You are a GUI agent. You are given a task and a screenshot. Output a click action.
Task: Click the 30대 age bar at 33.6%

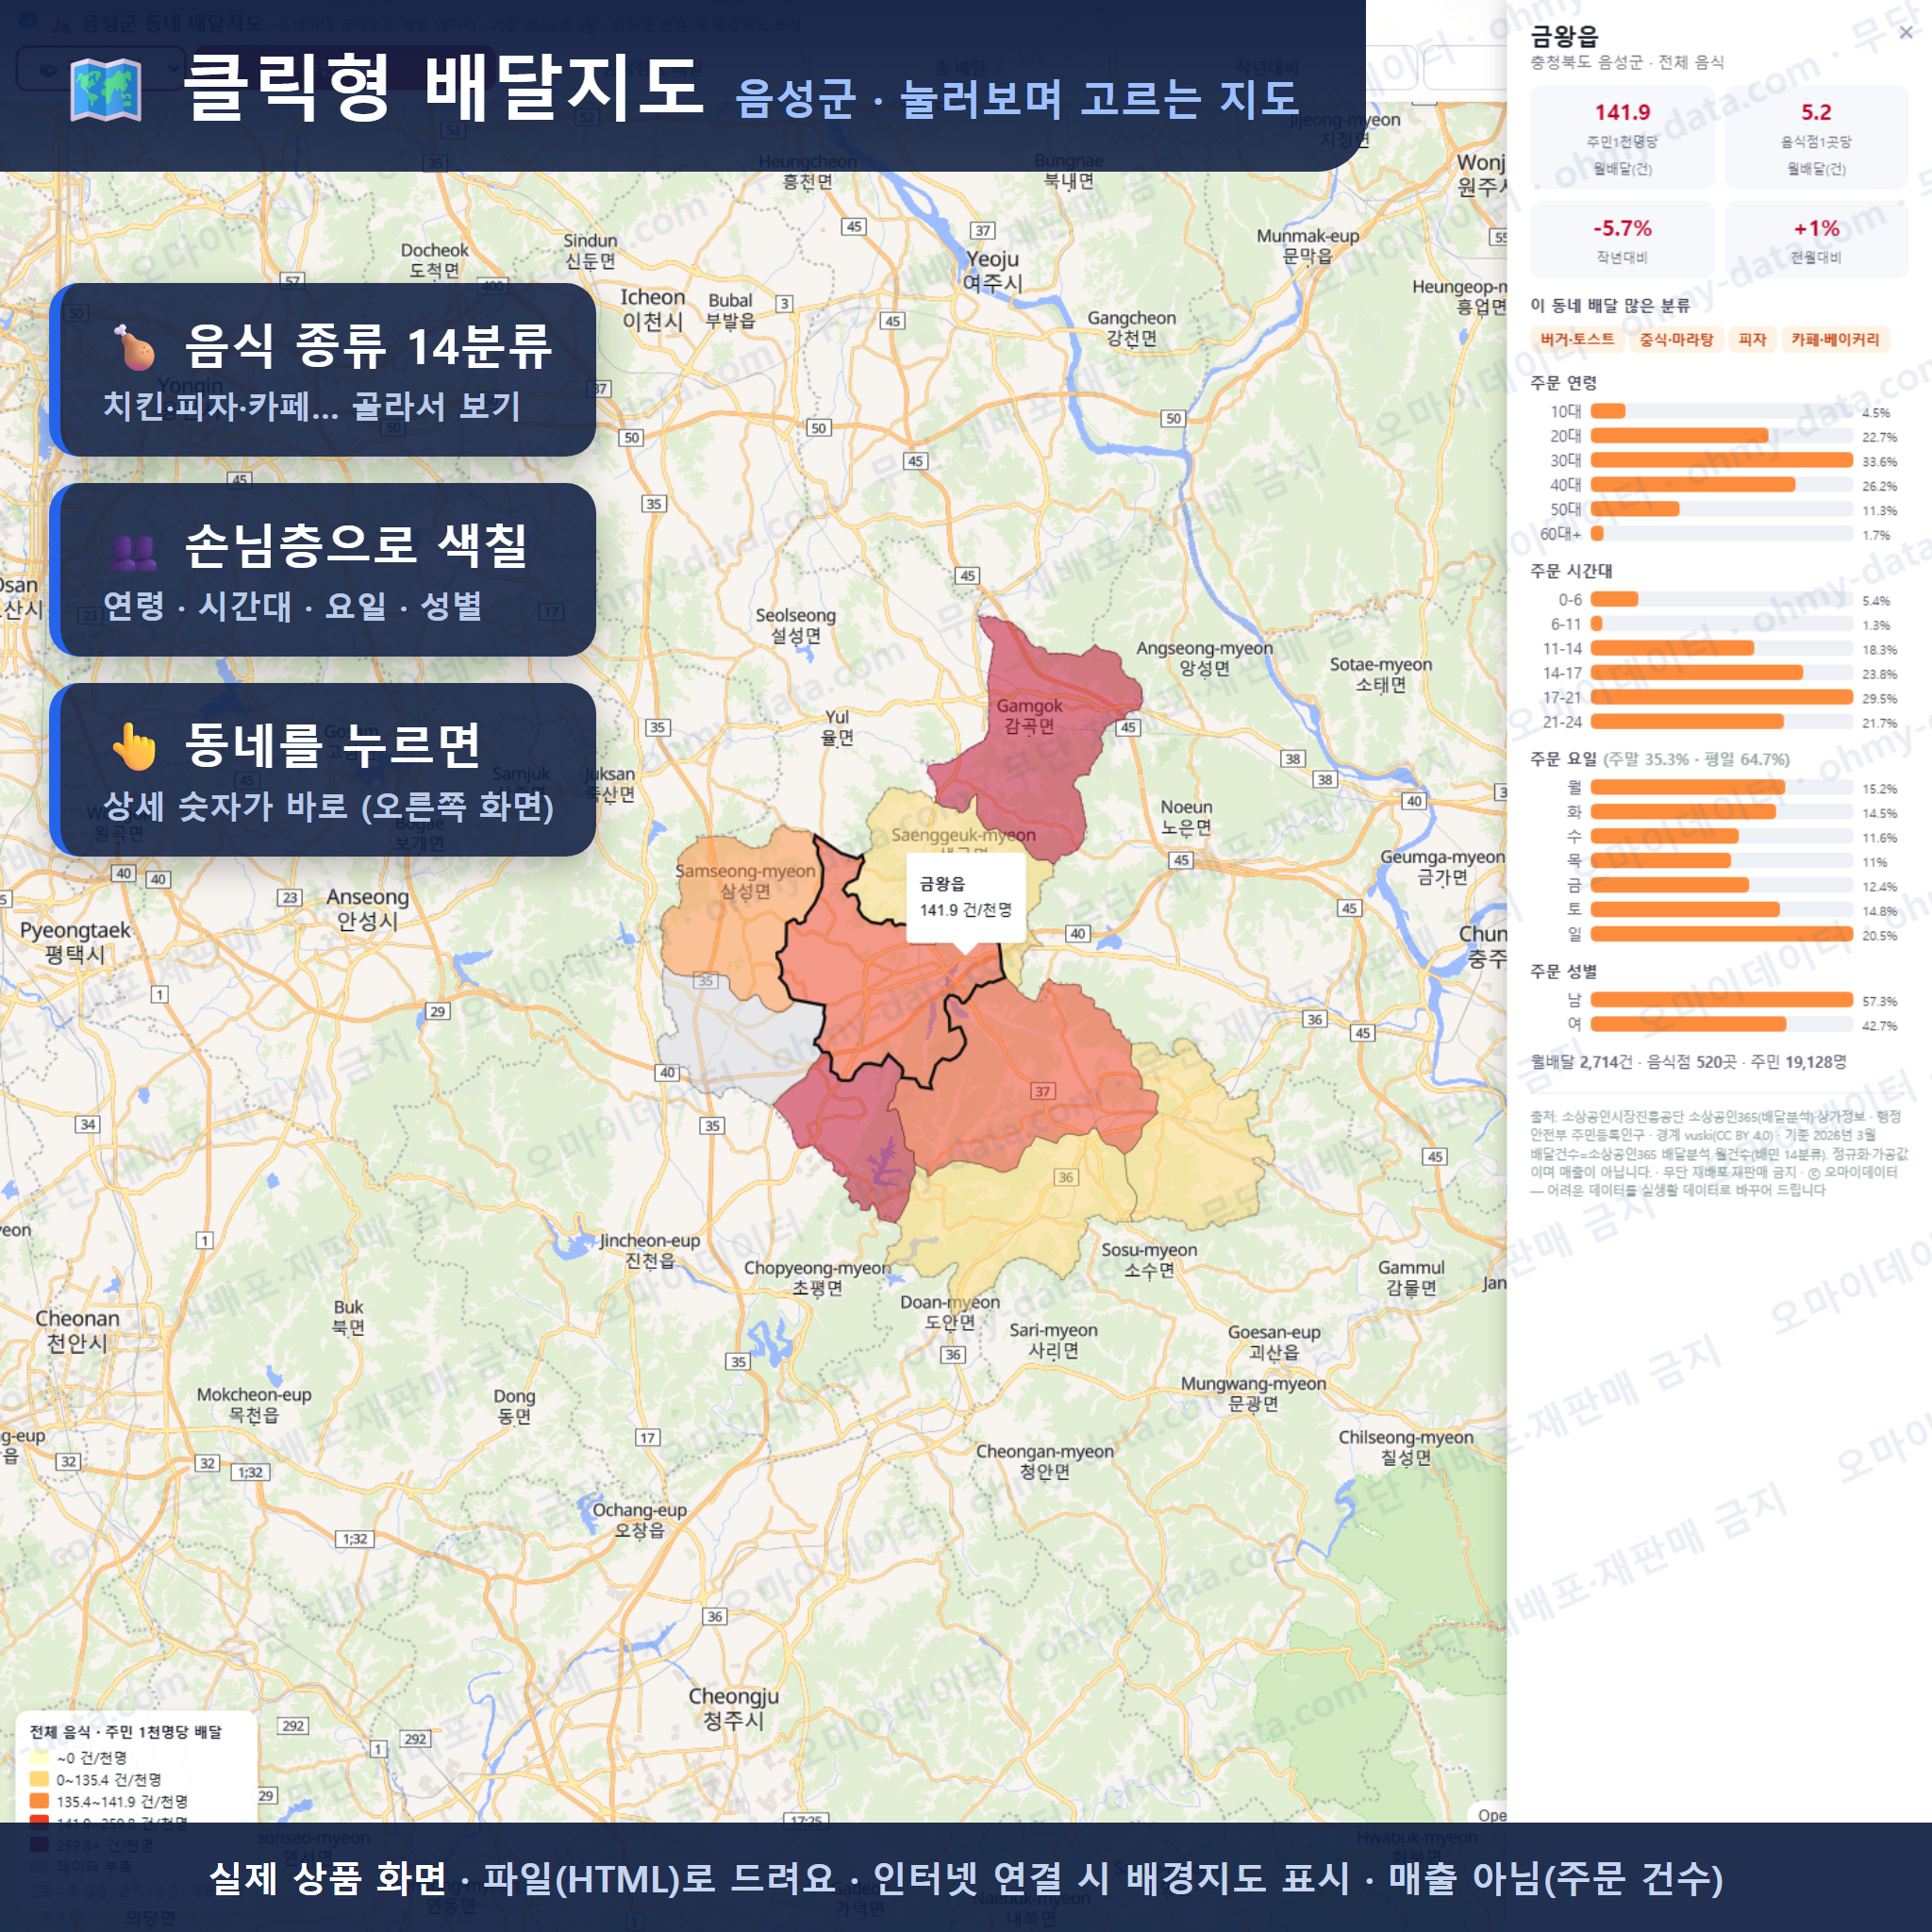[1721, 460]
